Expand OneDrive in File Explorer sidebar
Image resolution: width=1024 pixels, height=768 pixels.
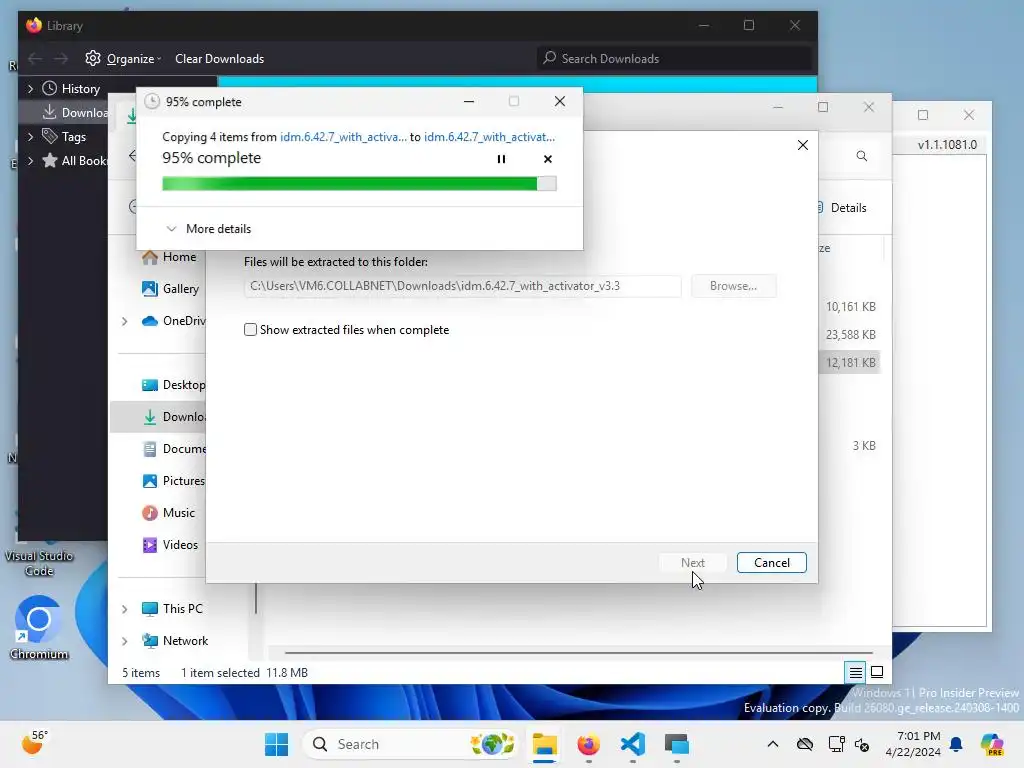coord(124,321)
